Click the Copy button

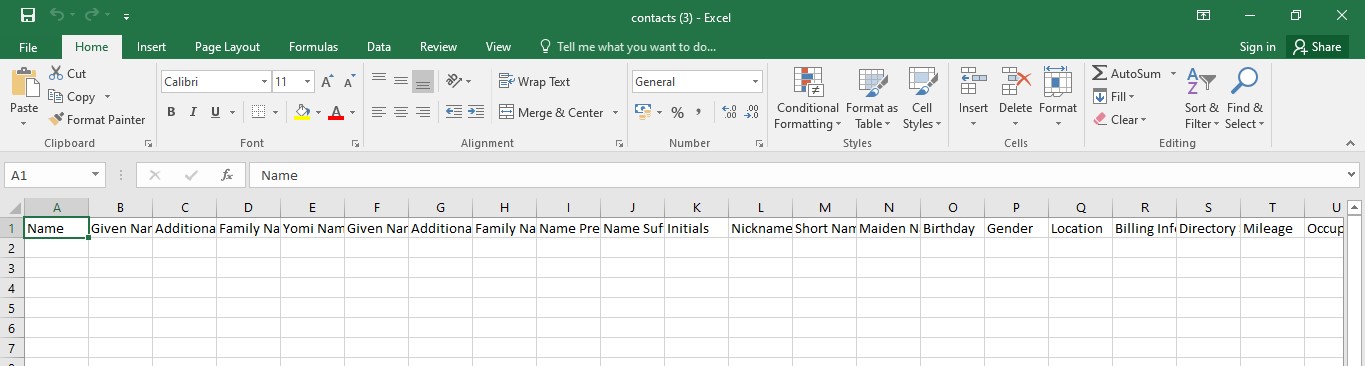73,97
